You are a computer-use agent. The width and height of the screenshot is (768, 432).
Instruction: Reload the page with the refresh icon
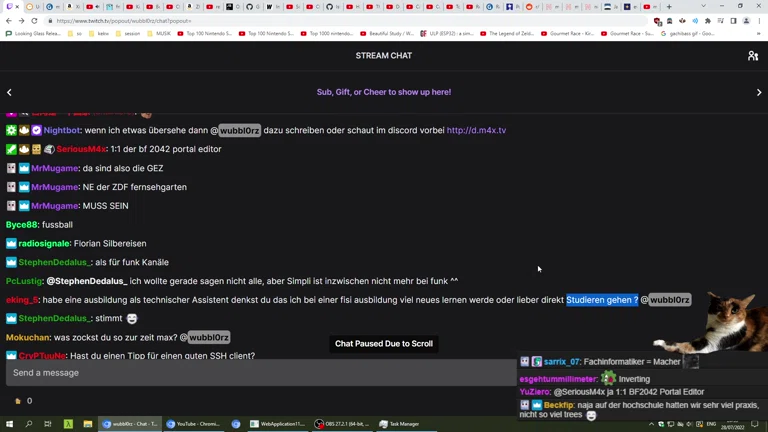click(x=34, y=21)
